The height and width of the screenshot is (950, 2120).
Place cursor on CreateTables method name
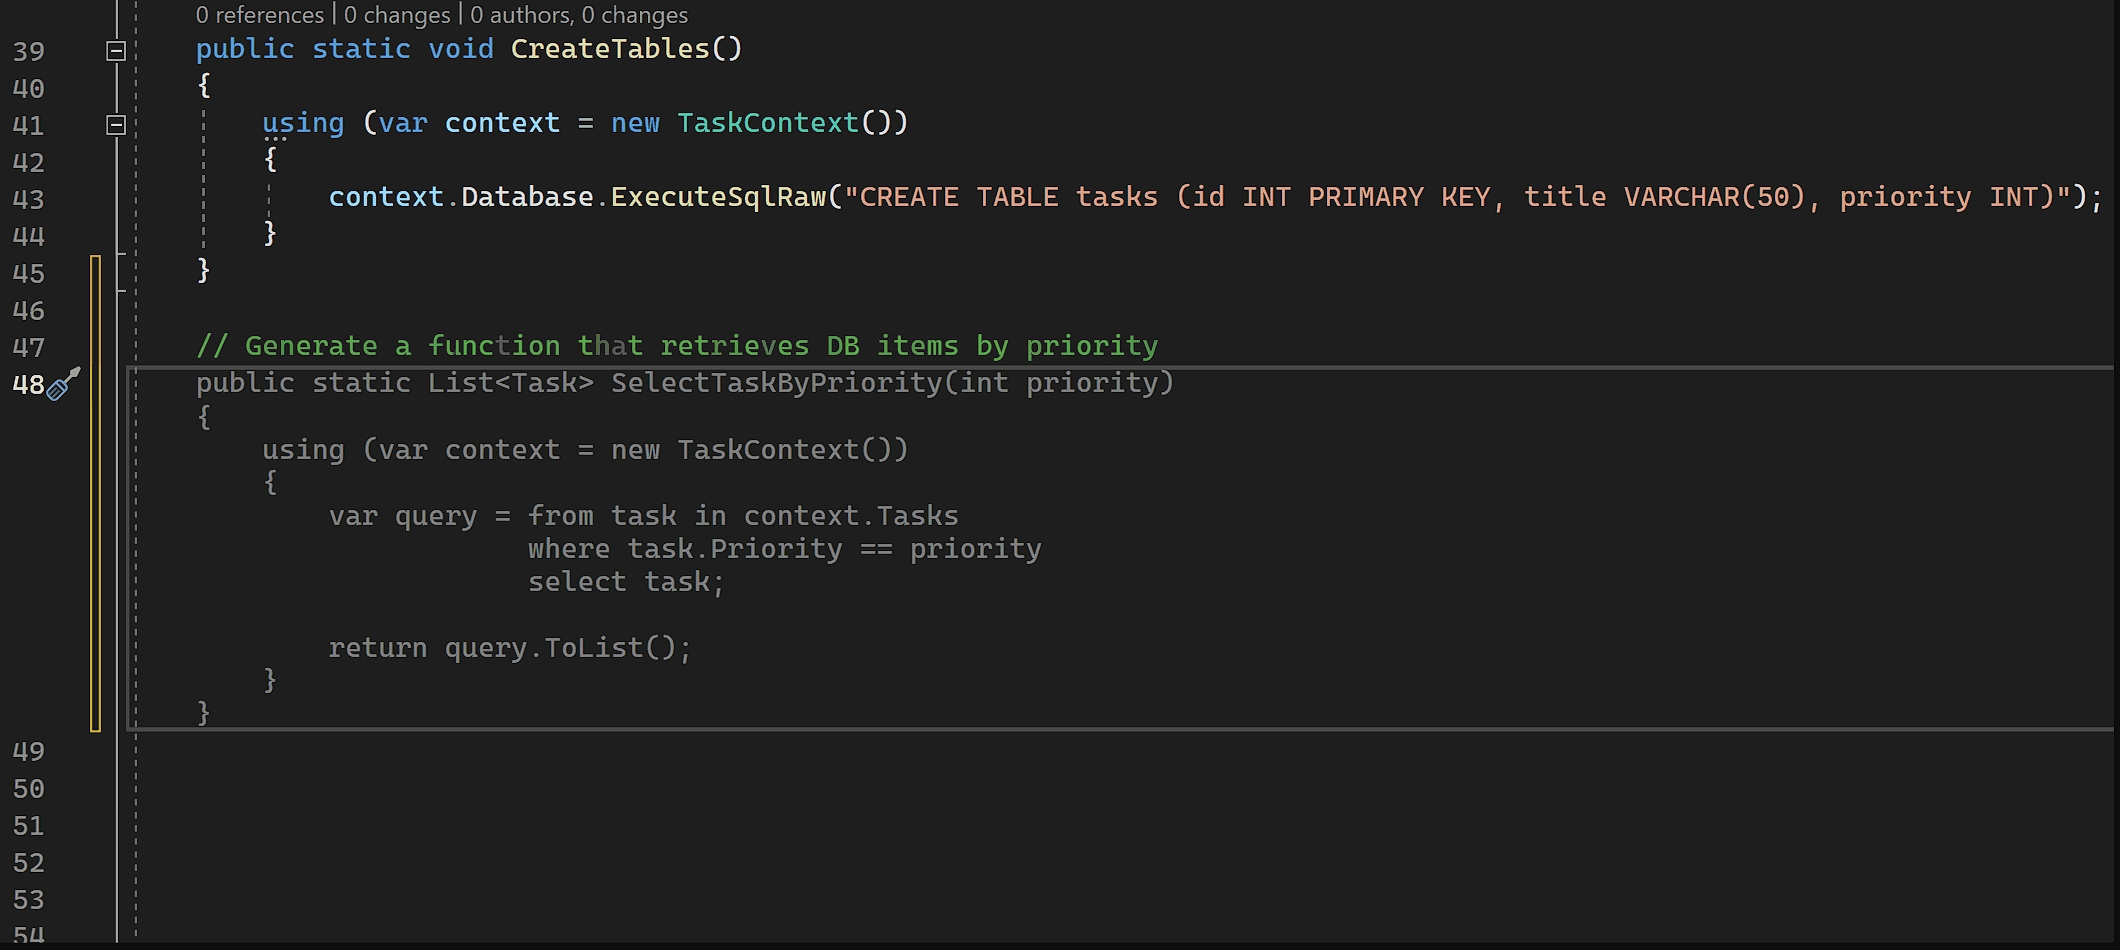[609, 49]
